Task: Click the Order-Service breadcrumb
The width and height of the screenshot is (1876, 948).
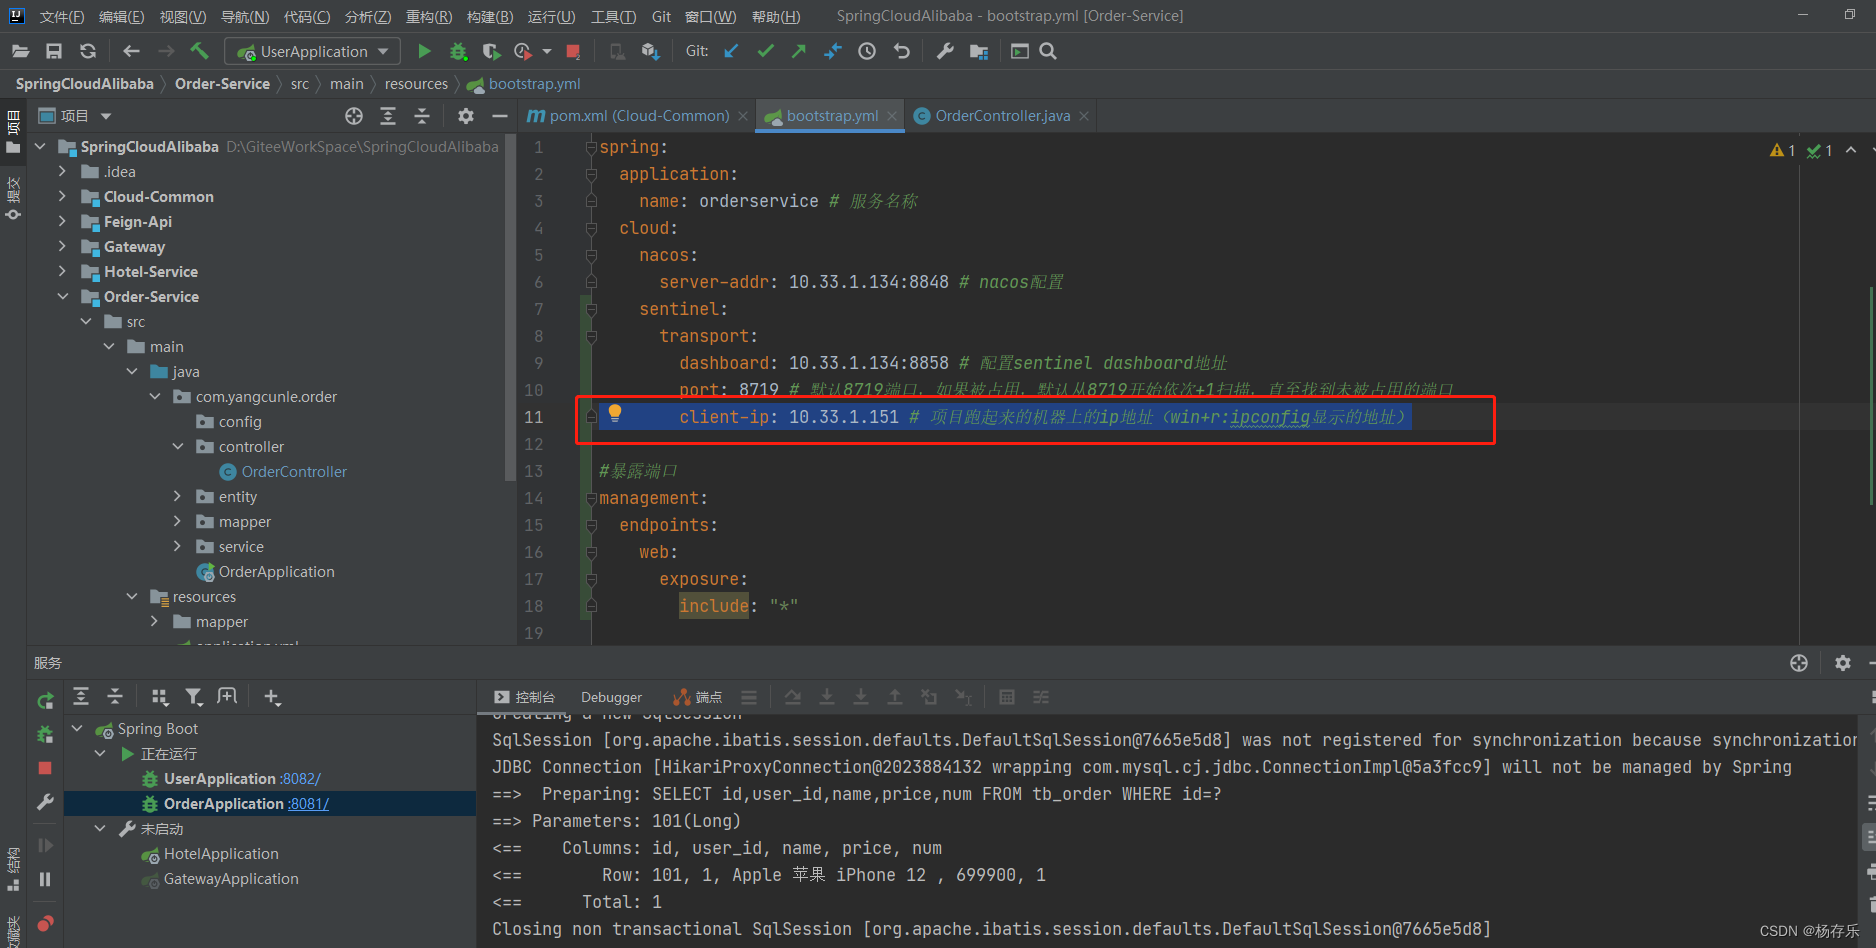Action: pyautogui.click(x=222, y=84)
